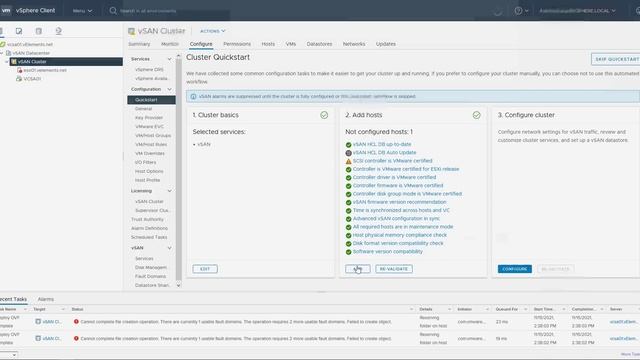Switch to the Summary tab
Image resolution: width=640 pixels, height=360 pixels.
coord(139,44)
